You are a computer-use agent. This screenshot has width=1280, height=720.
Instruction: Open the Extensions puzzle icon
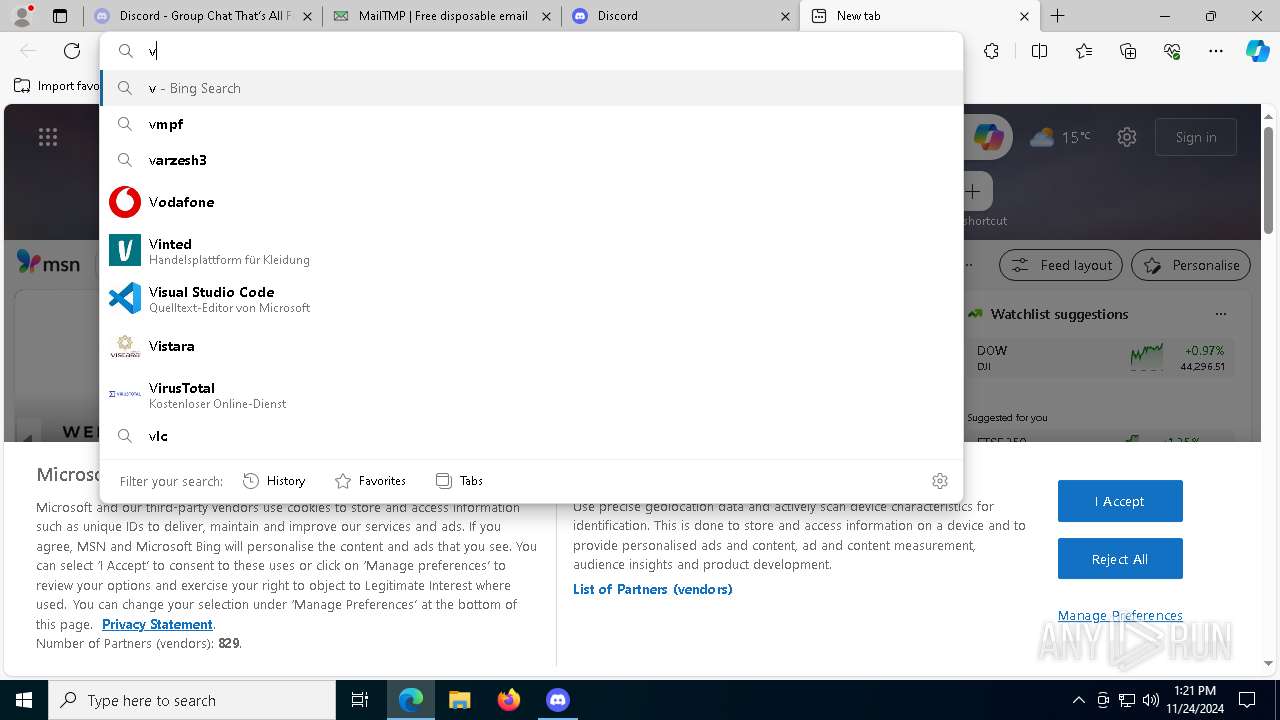coord(991,51)
